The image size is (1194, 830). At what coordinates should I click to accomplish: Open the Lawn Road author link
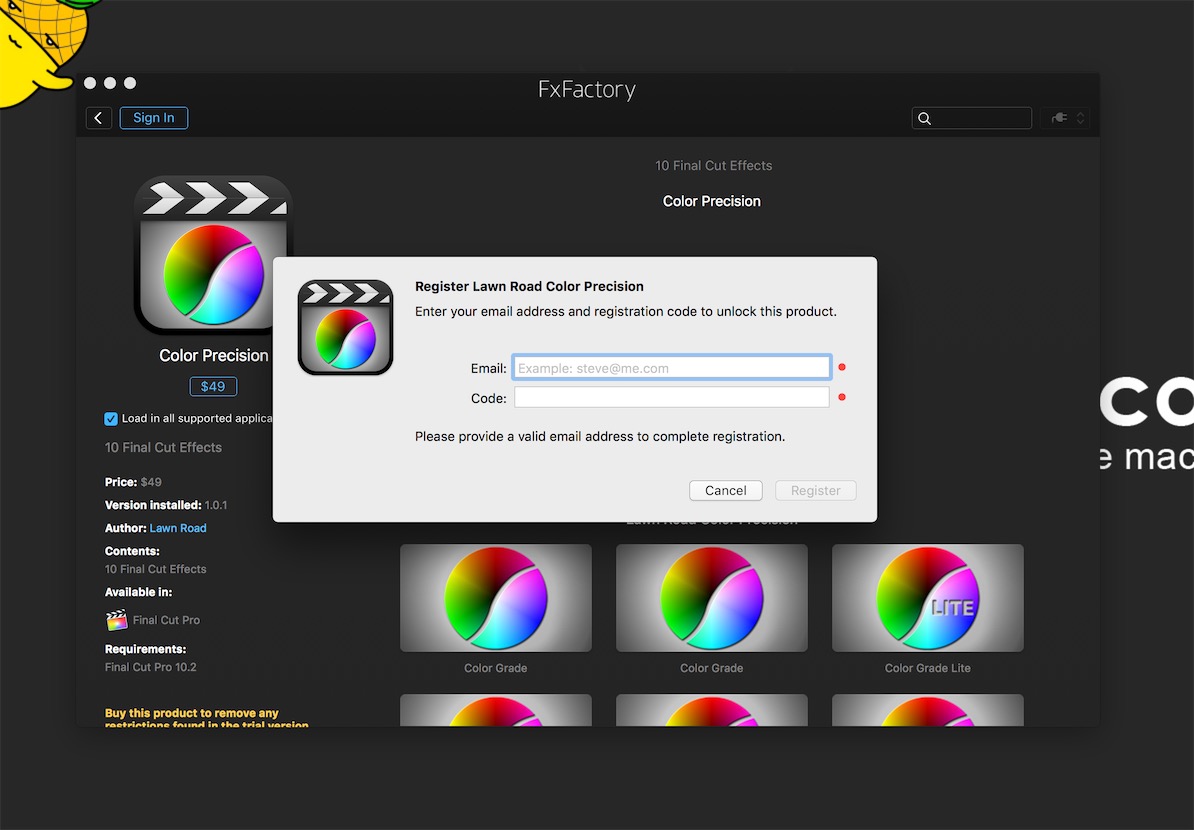pos(178,528)
